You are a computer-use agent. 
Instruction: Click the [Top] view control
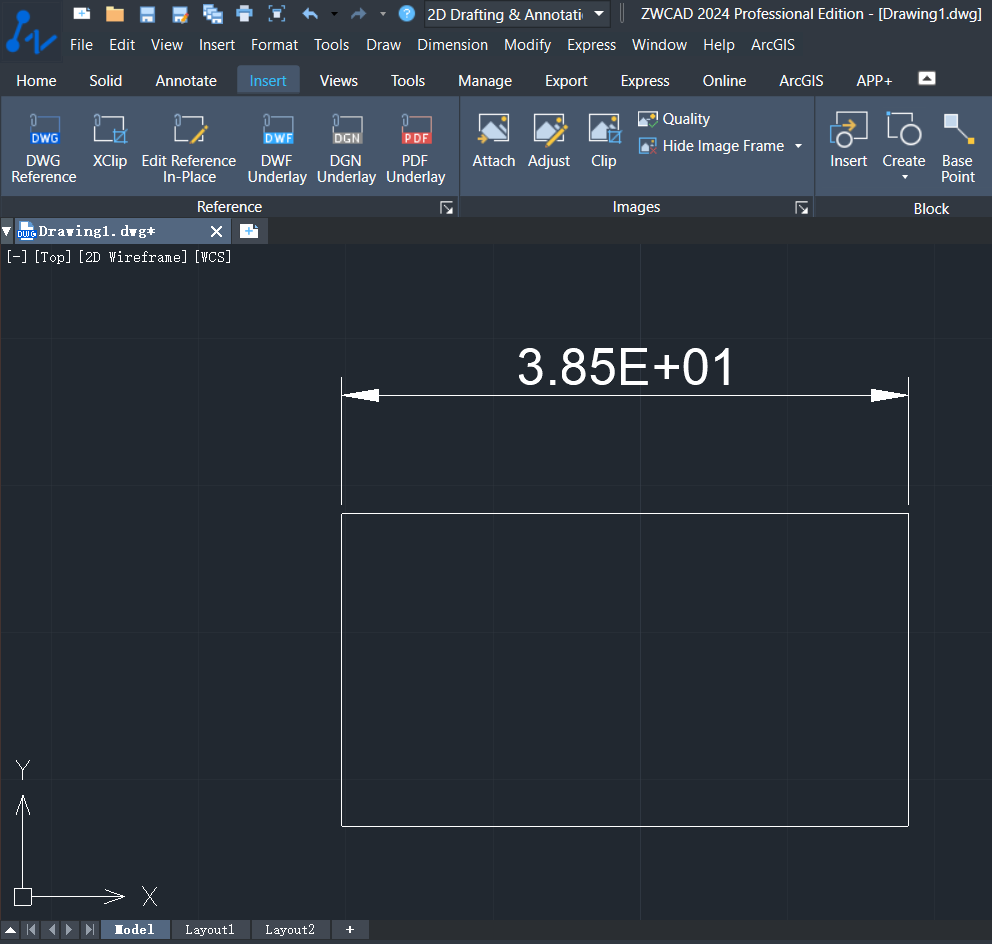(53, 257)
